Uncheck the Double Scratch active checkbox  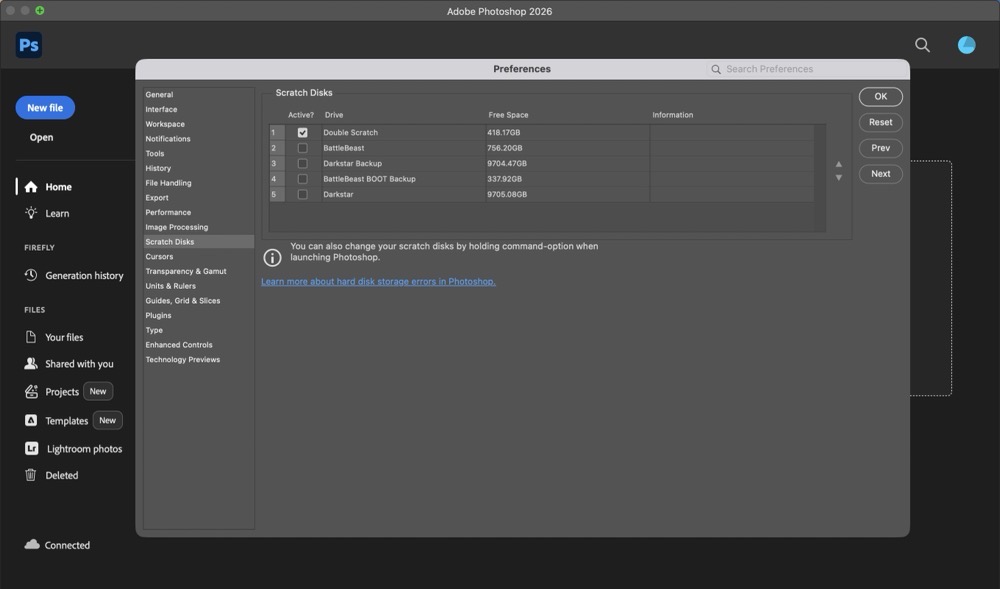(302, 133)
